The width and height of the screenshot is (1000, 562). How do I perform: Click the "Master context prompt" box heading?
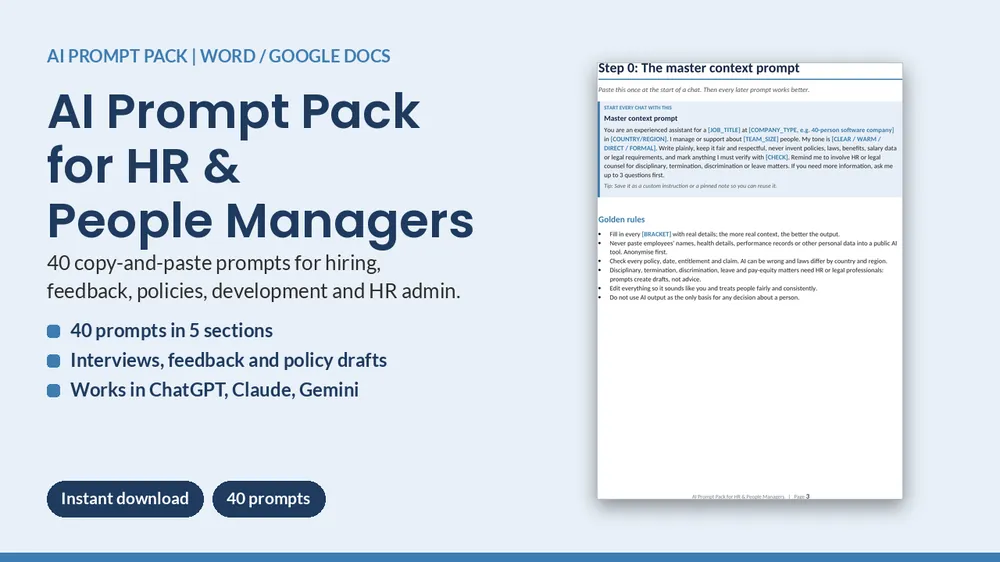point(640,118)
